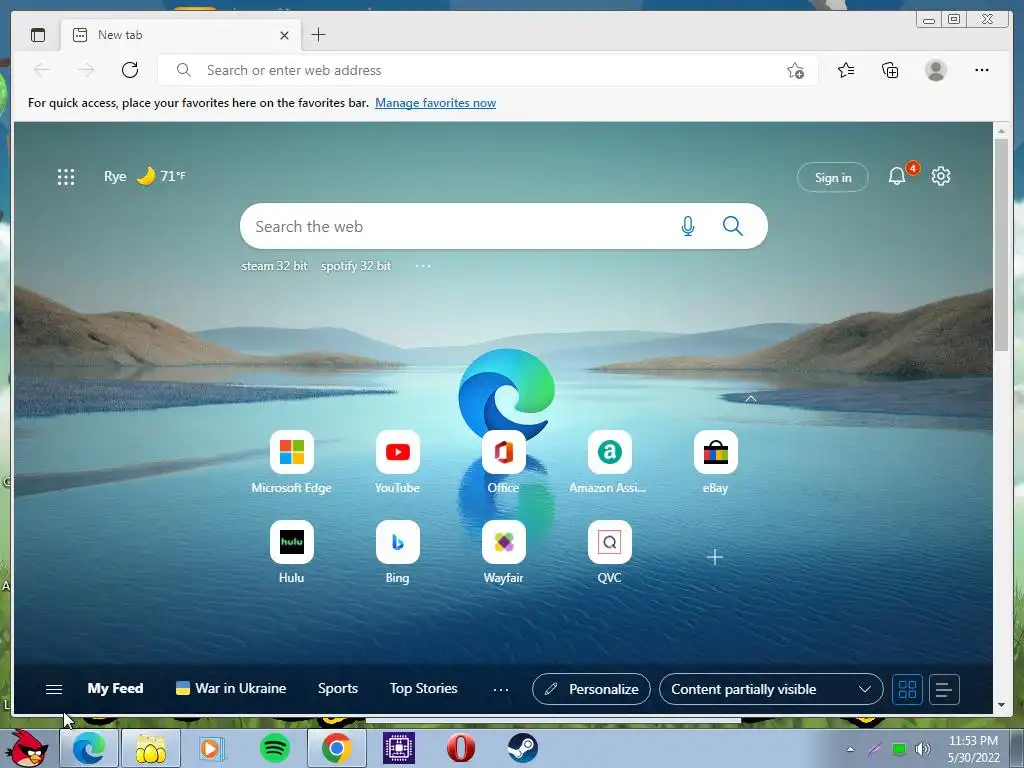Open the feed hamburger menu
This screenshot has height=768, width=1024.
(54, 689)
